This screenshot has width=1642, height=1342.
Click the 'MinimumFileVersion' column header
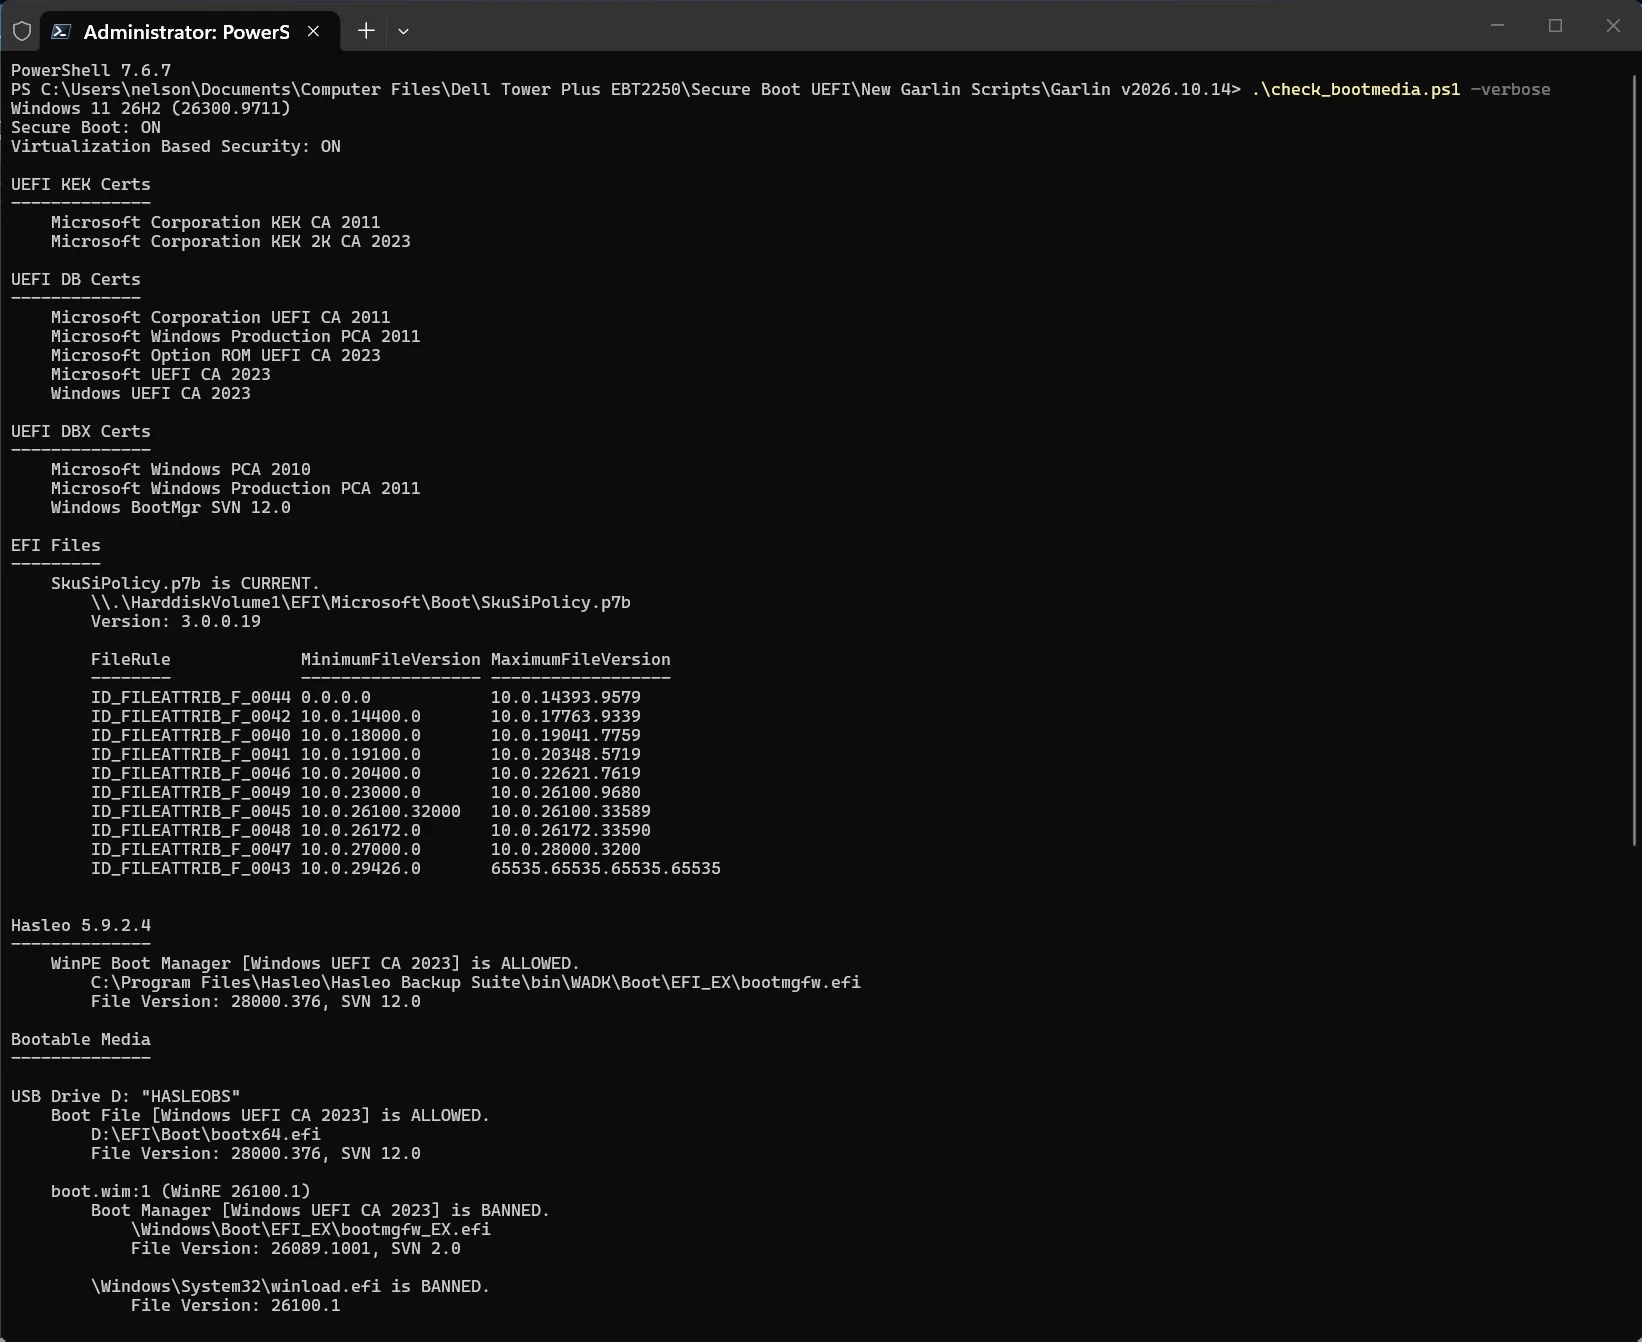pos(391,659)
